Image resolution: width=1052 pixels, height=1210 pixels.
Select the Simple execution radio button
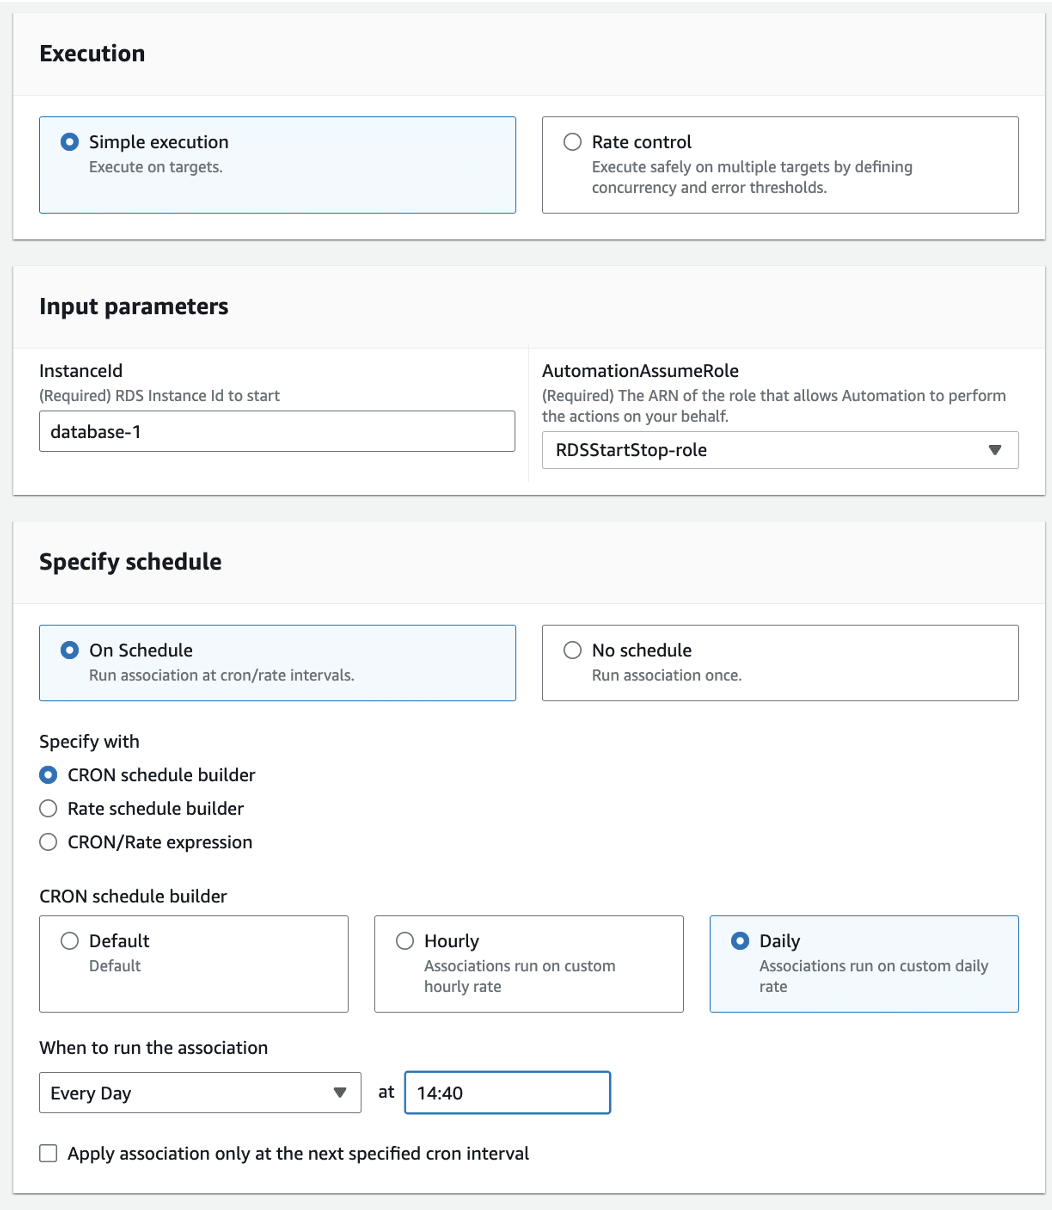click(x=69, y=142)
